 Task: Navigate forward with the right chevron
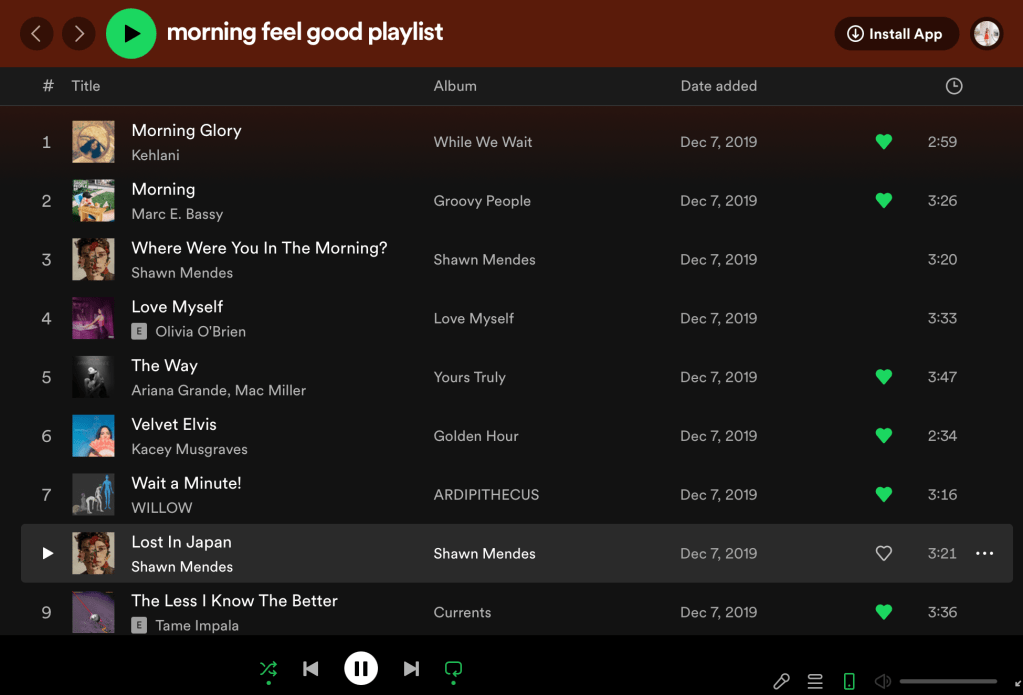tap(78, 33)
